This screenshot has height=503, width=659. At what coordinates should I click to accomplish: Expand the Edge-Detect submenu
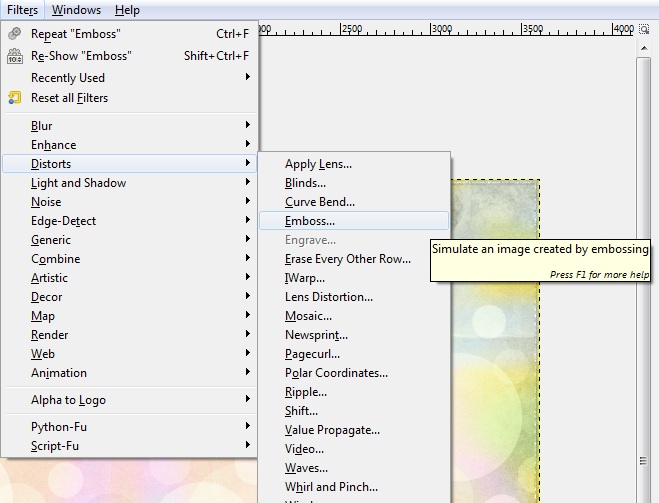(129, 221)
